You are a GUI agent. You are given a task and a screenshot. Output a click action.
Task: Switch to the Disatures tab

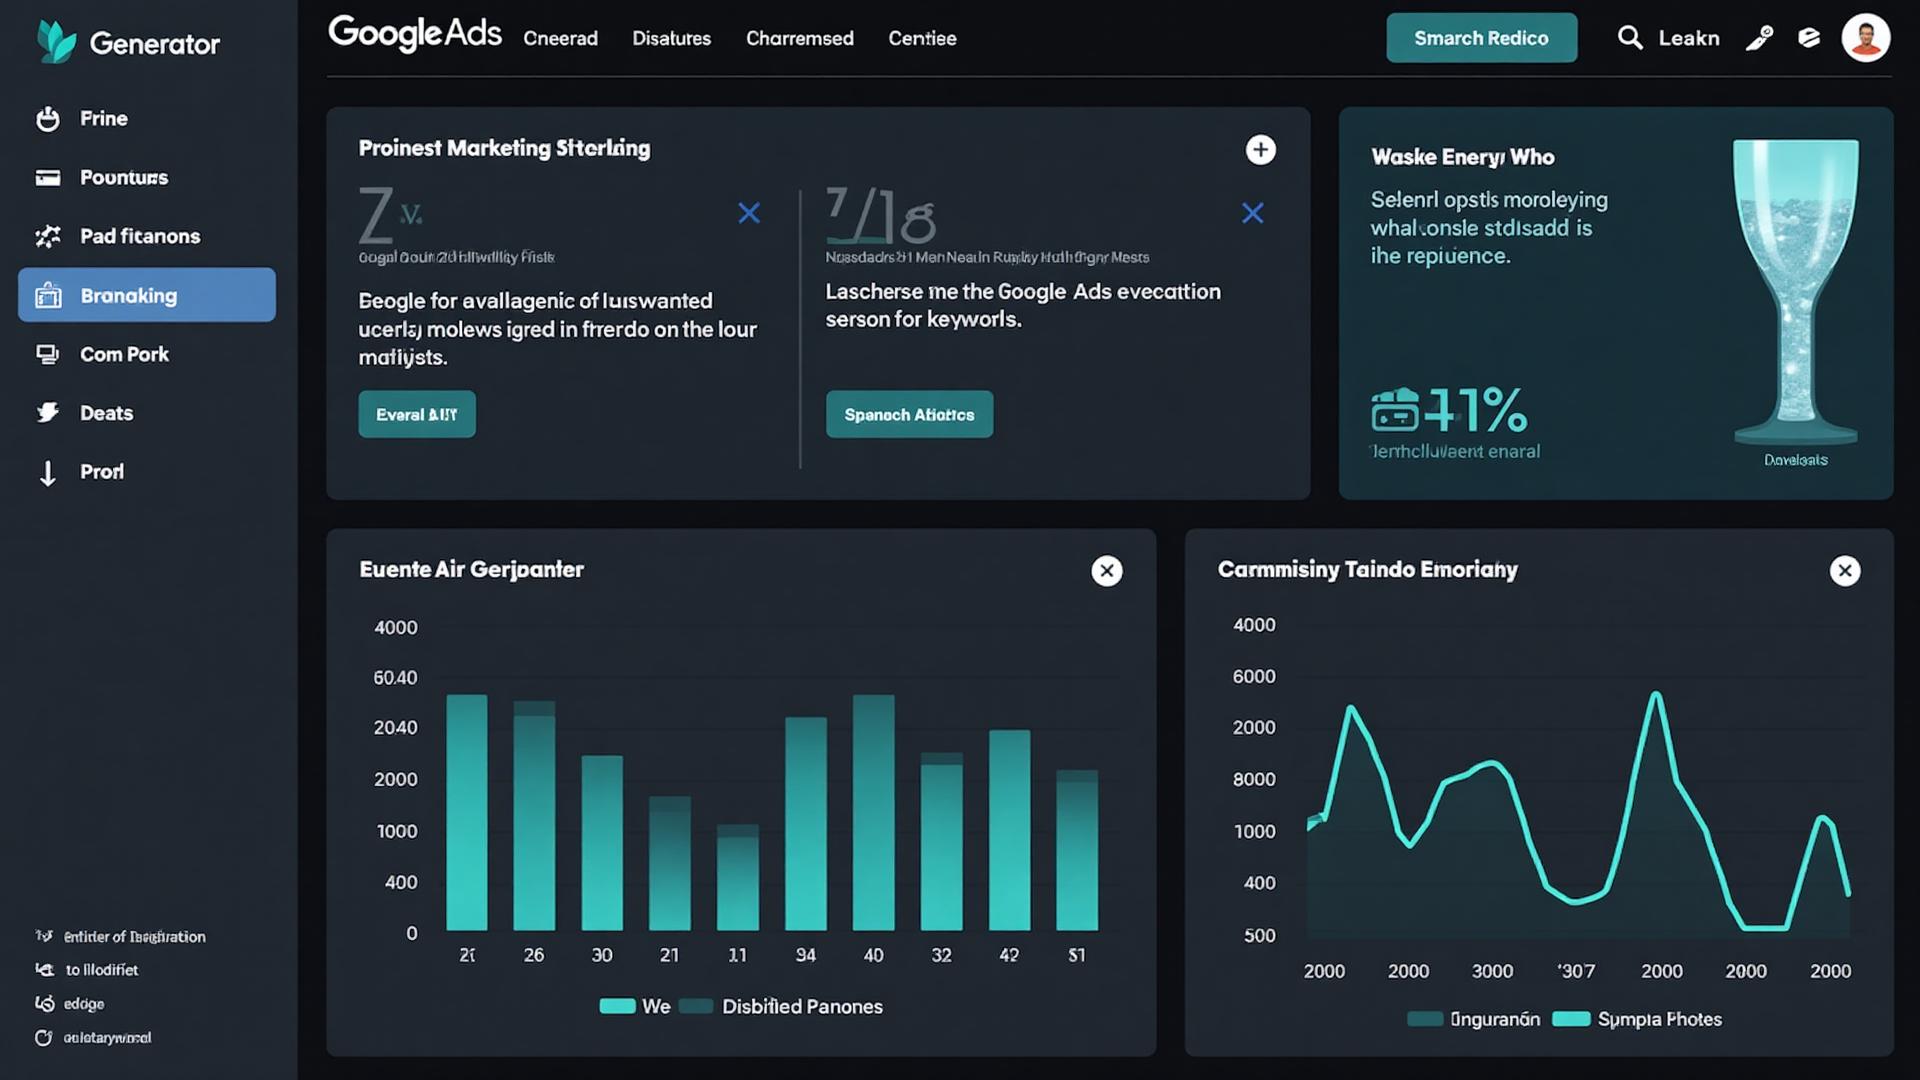(x=671, y=38)
